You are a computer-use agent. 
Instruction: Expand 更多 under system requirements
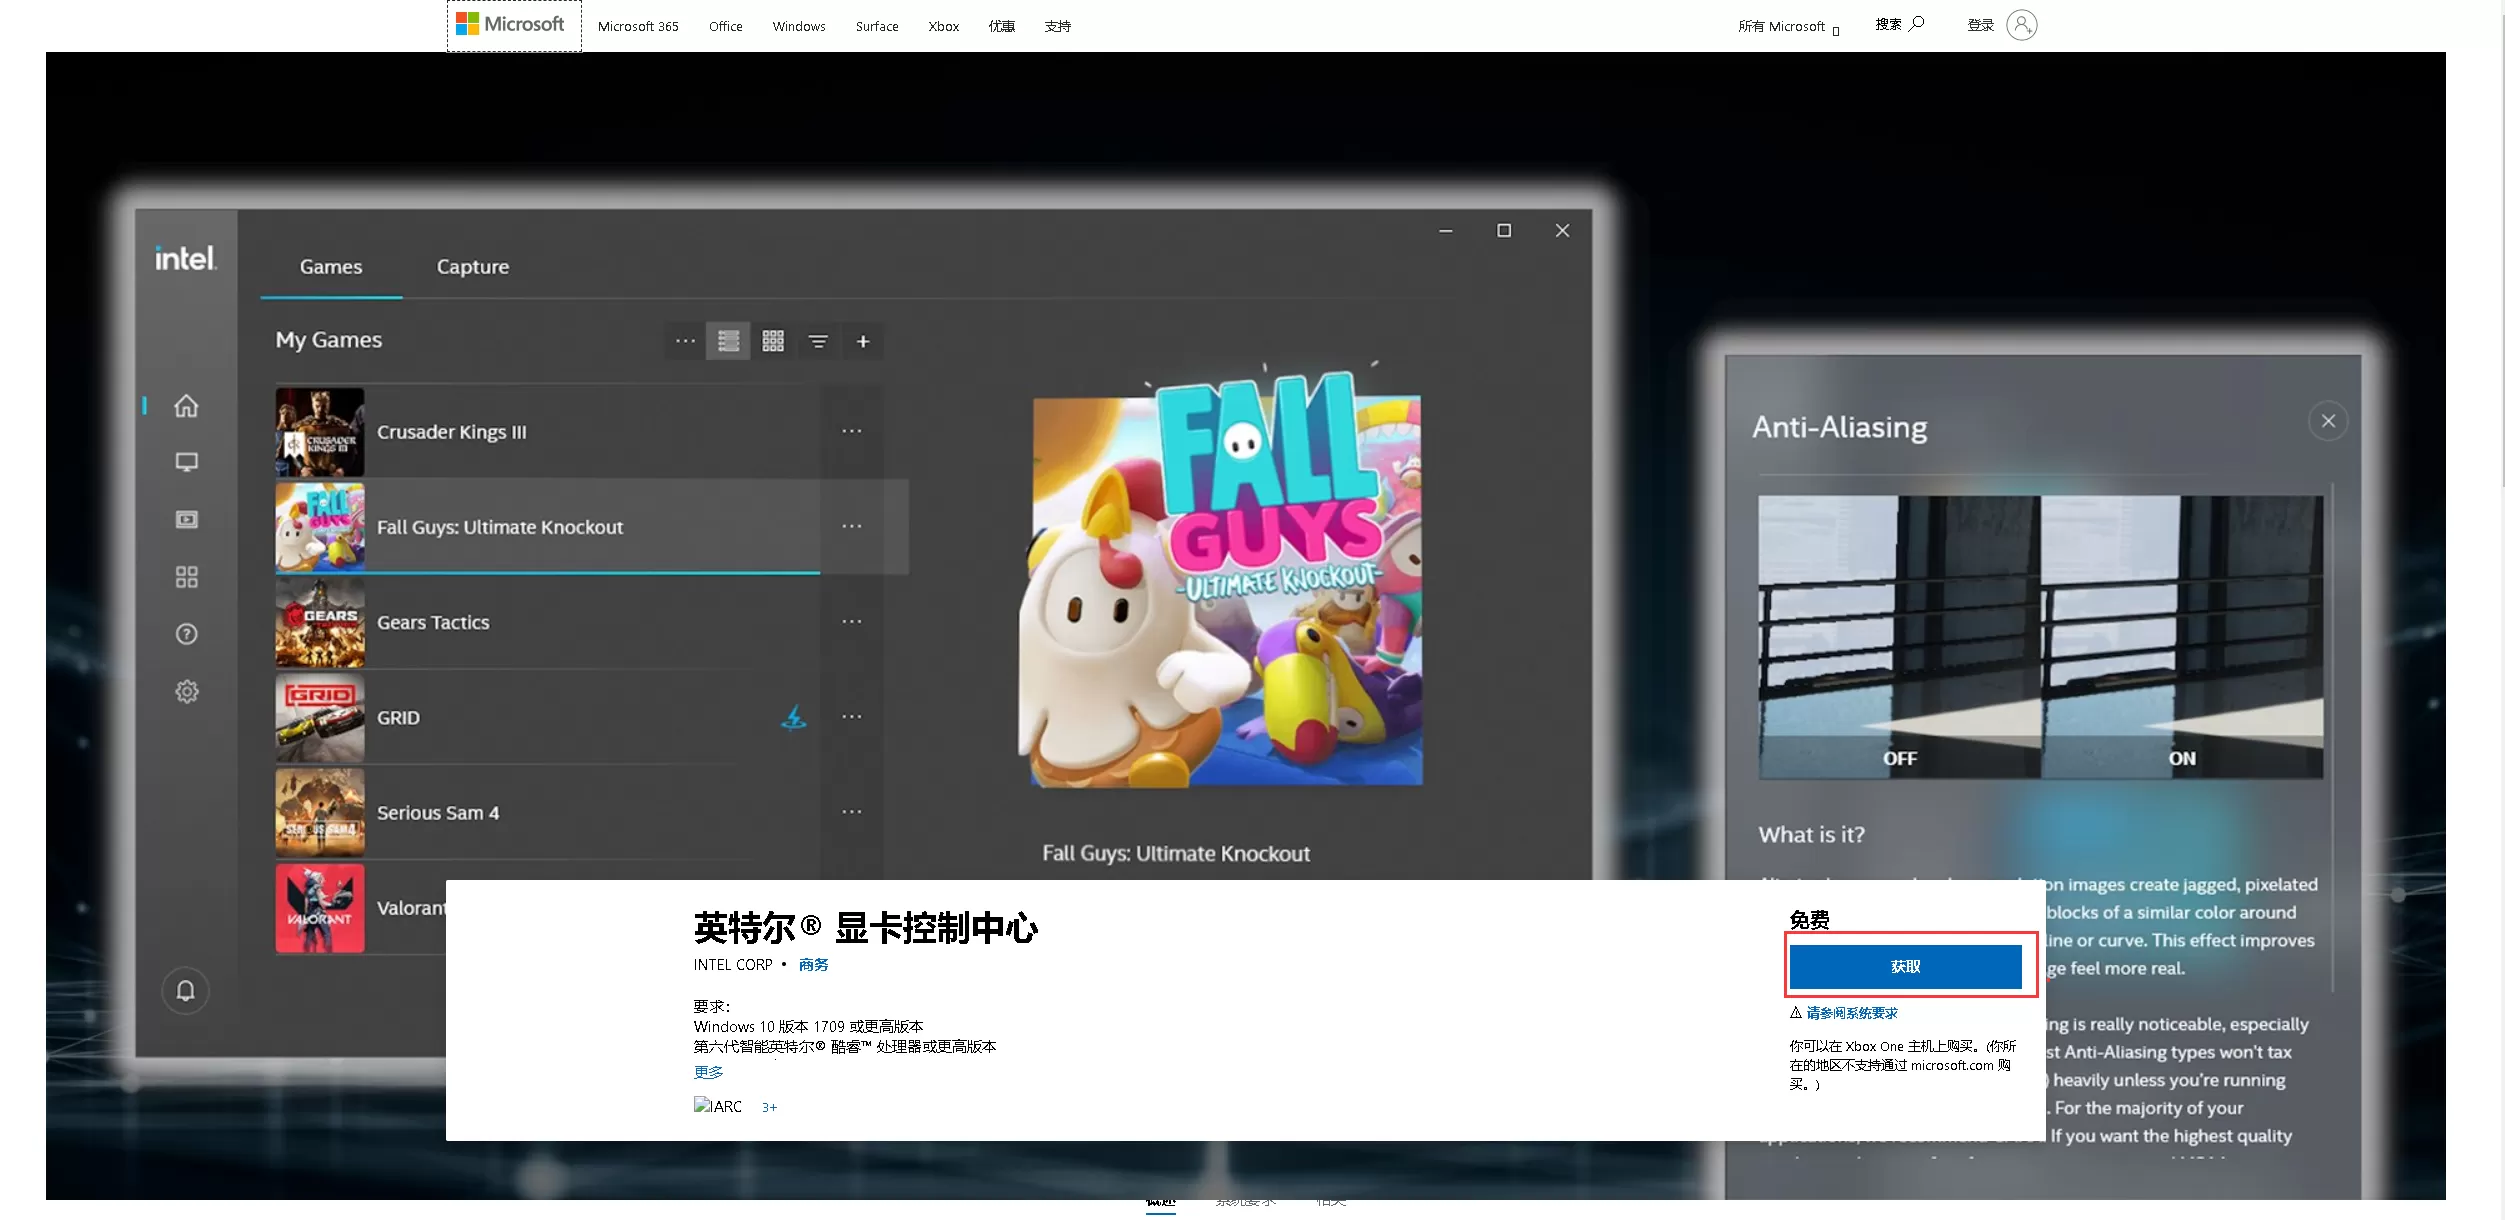point(708,1072)
